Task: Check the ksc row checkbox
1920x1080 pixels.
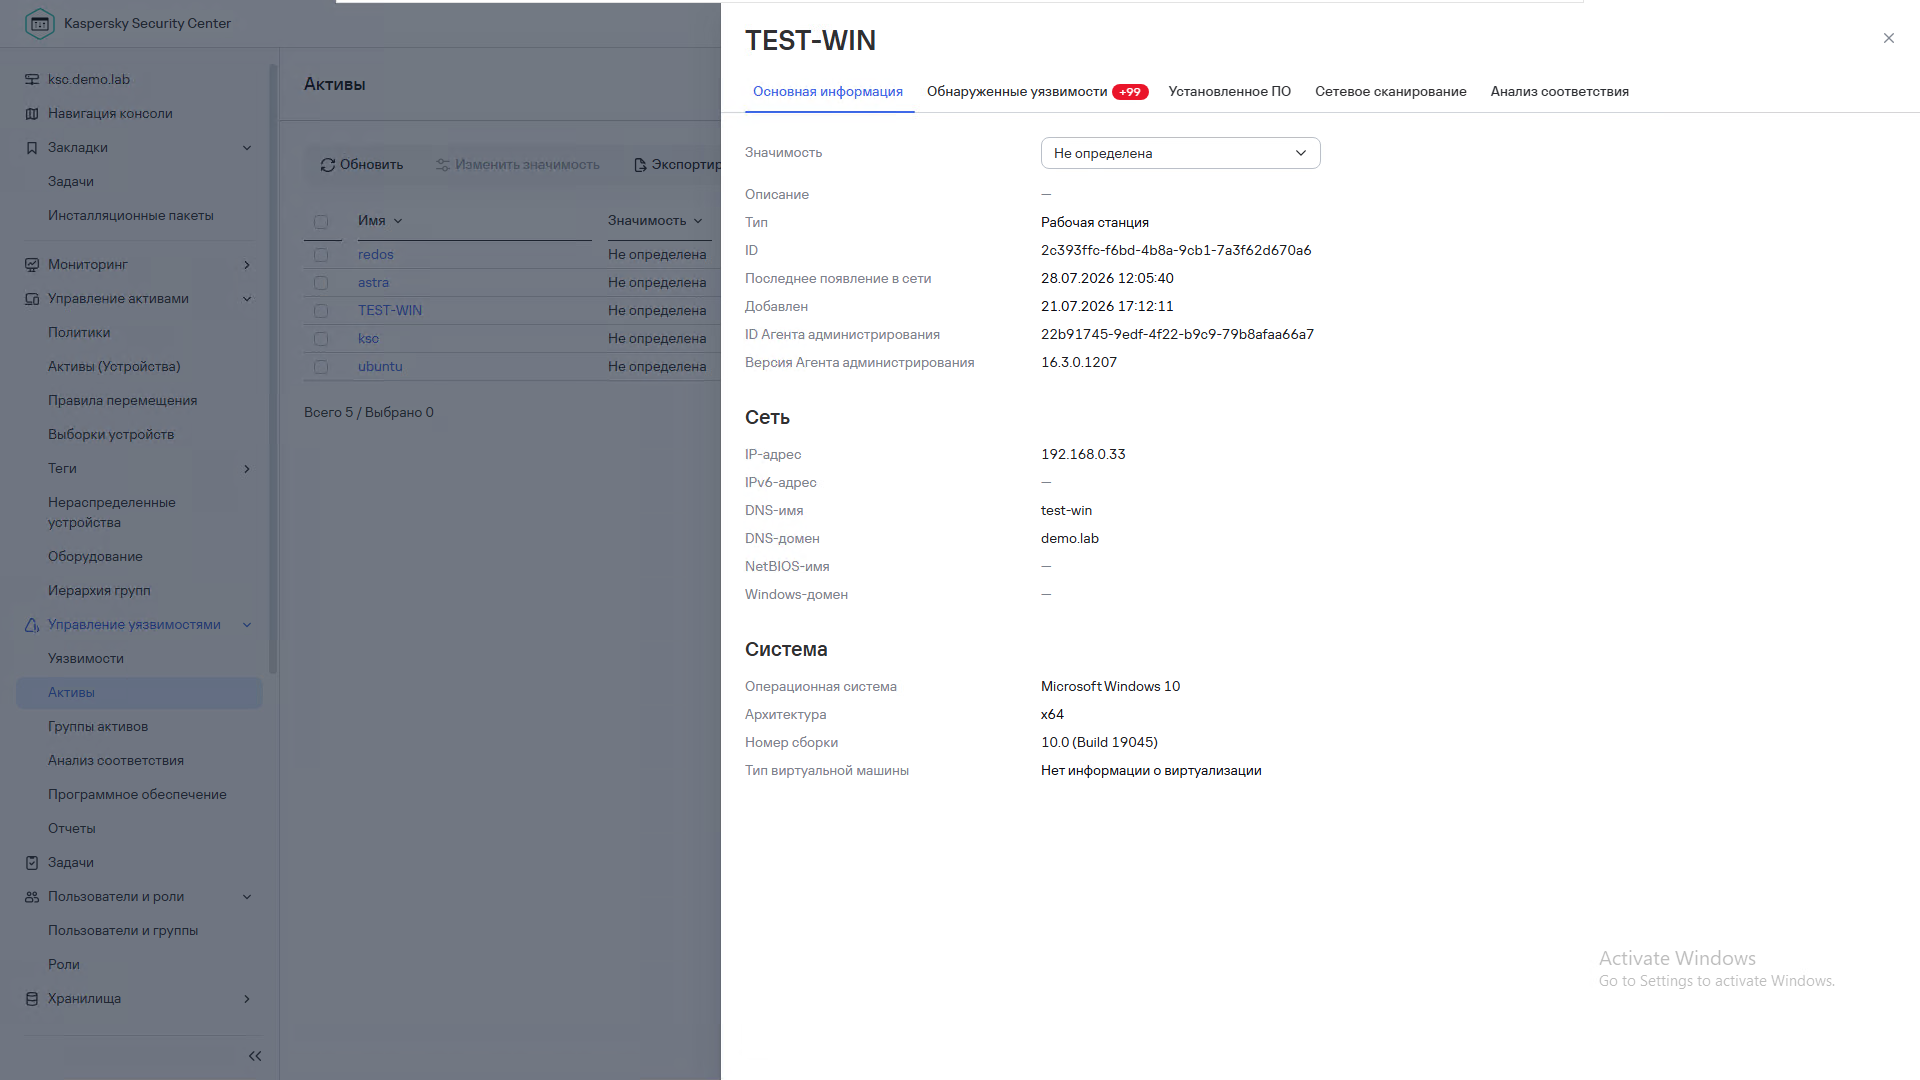Action: pyautogui.click(x=321, y=339)
